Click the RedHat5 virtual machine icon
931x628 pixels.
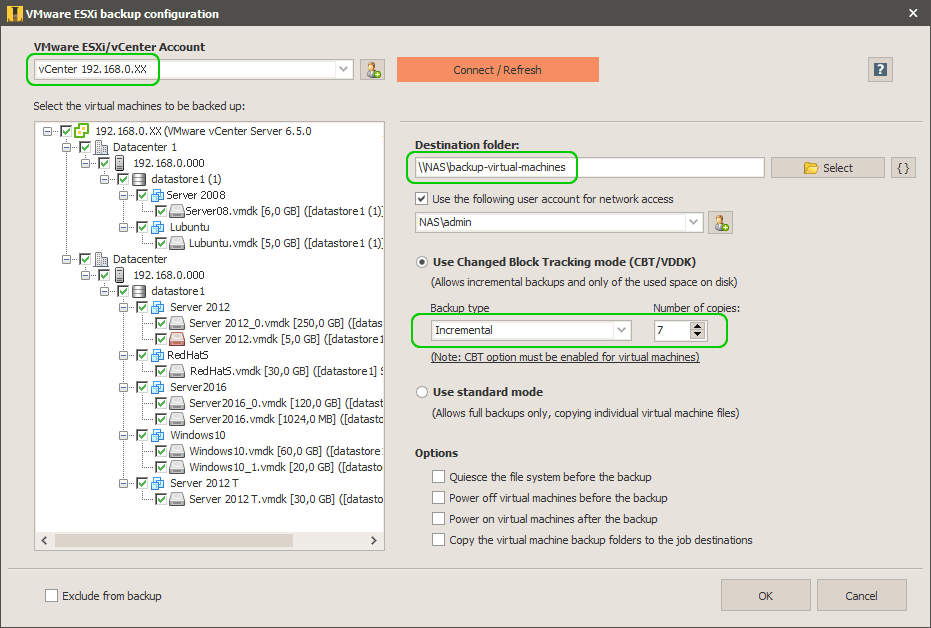click(158, 355)
